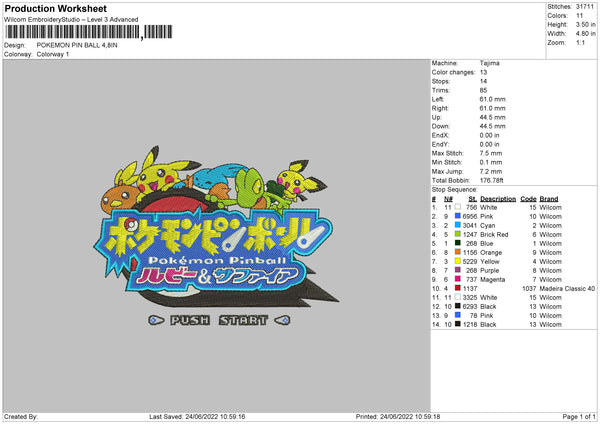Click 'Page 1 of 1' footer text
Image resolution: width=600 pixels, height=424 pixels.
(579, 416)
